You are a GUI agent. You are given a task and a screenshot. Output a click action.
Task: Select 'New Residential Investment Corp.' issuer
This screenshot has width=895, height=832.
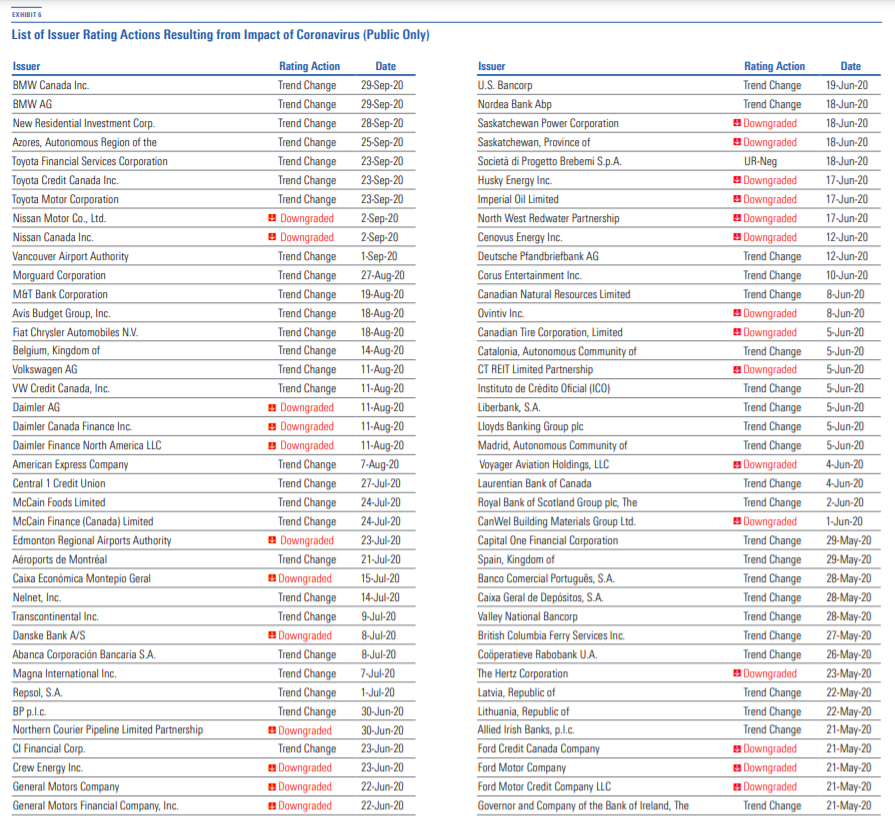tap(84, 123)
